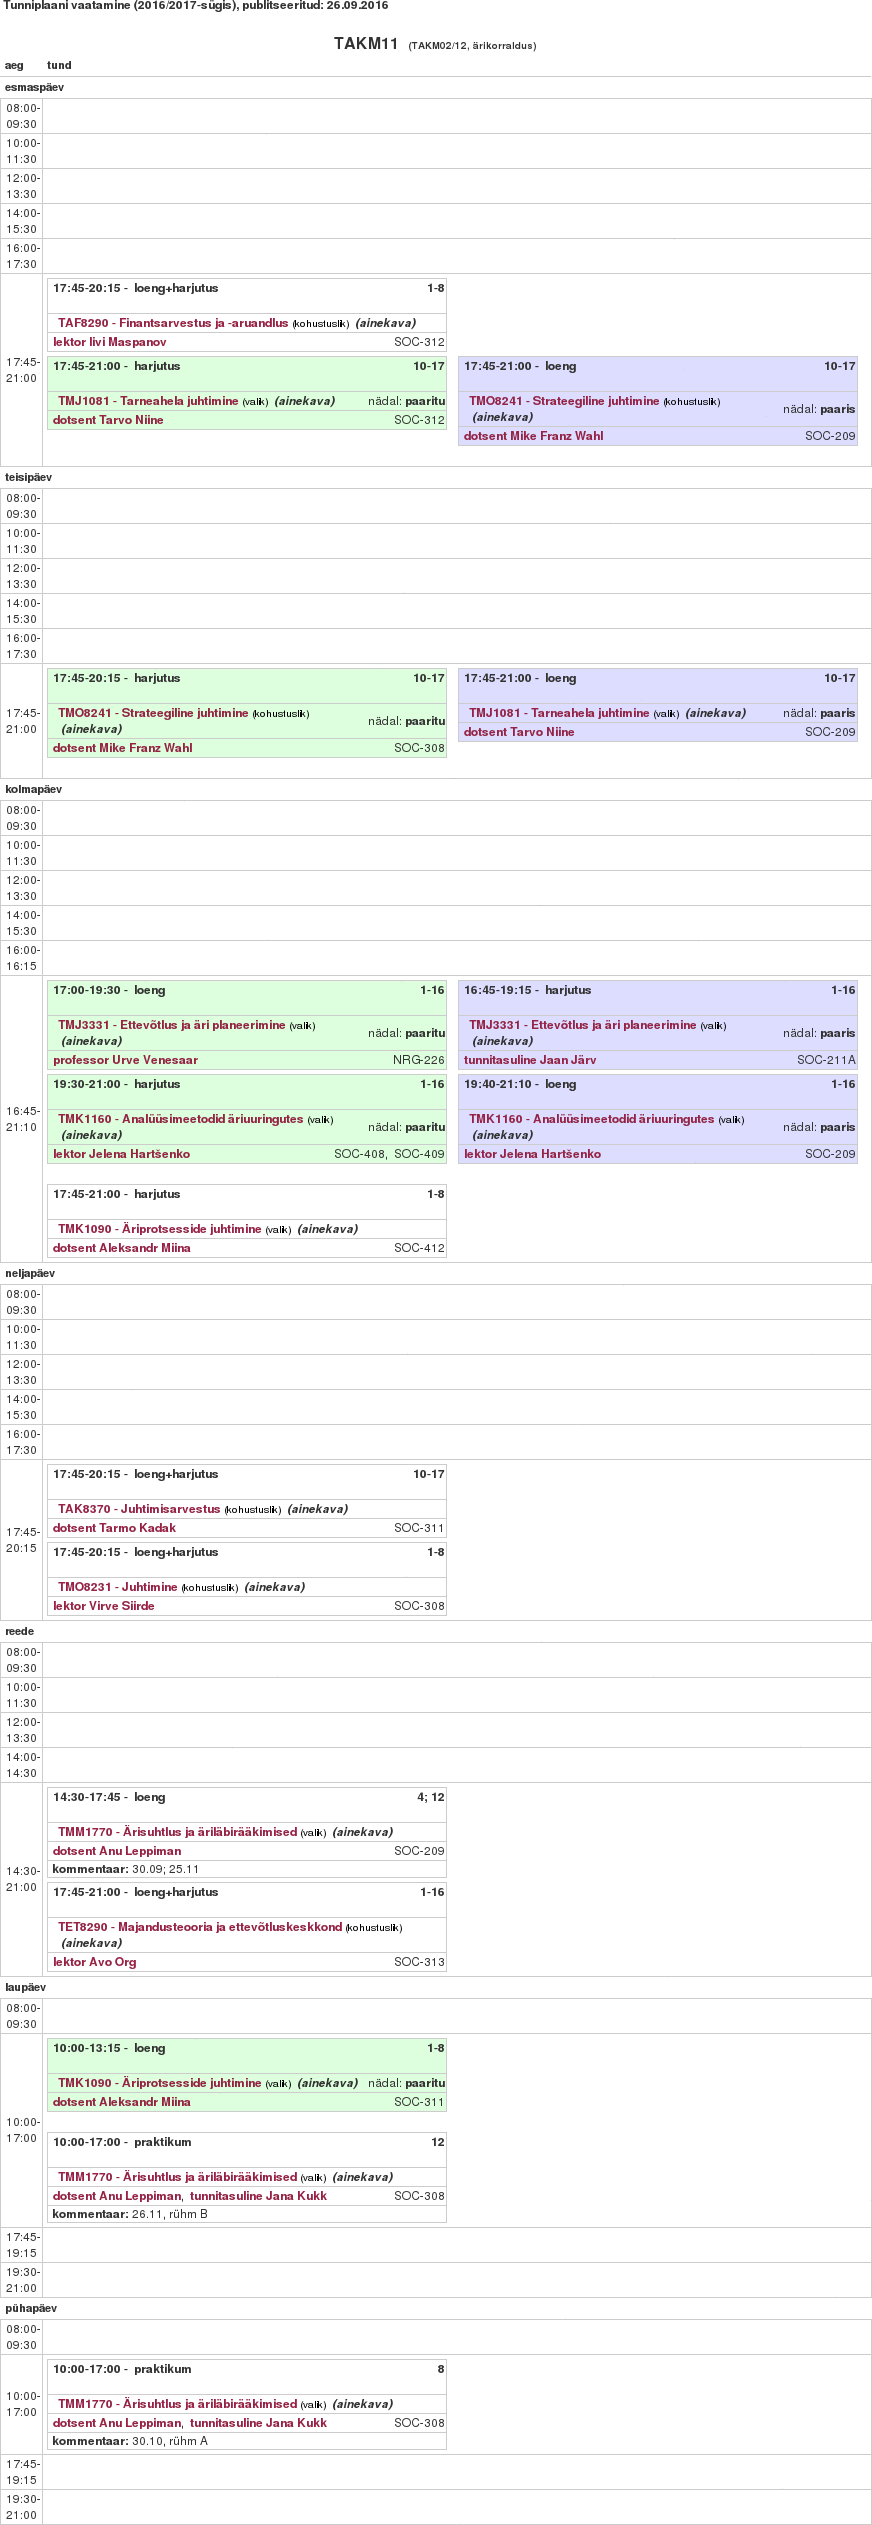Screen dimensions: 872x2525
Task: Click dotsent Tarmo Kadak link
Action: pyautogui.click(x=114, y=1528)
